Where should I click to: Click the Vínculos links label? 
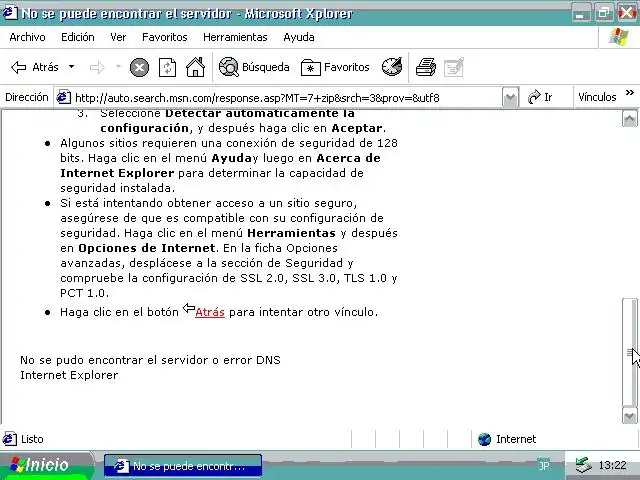[597, 98]
